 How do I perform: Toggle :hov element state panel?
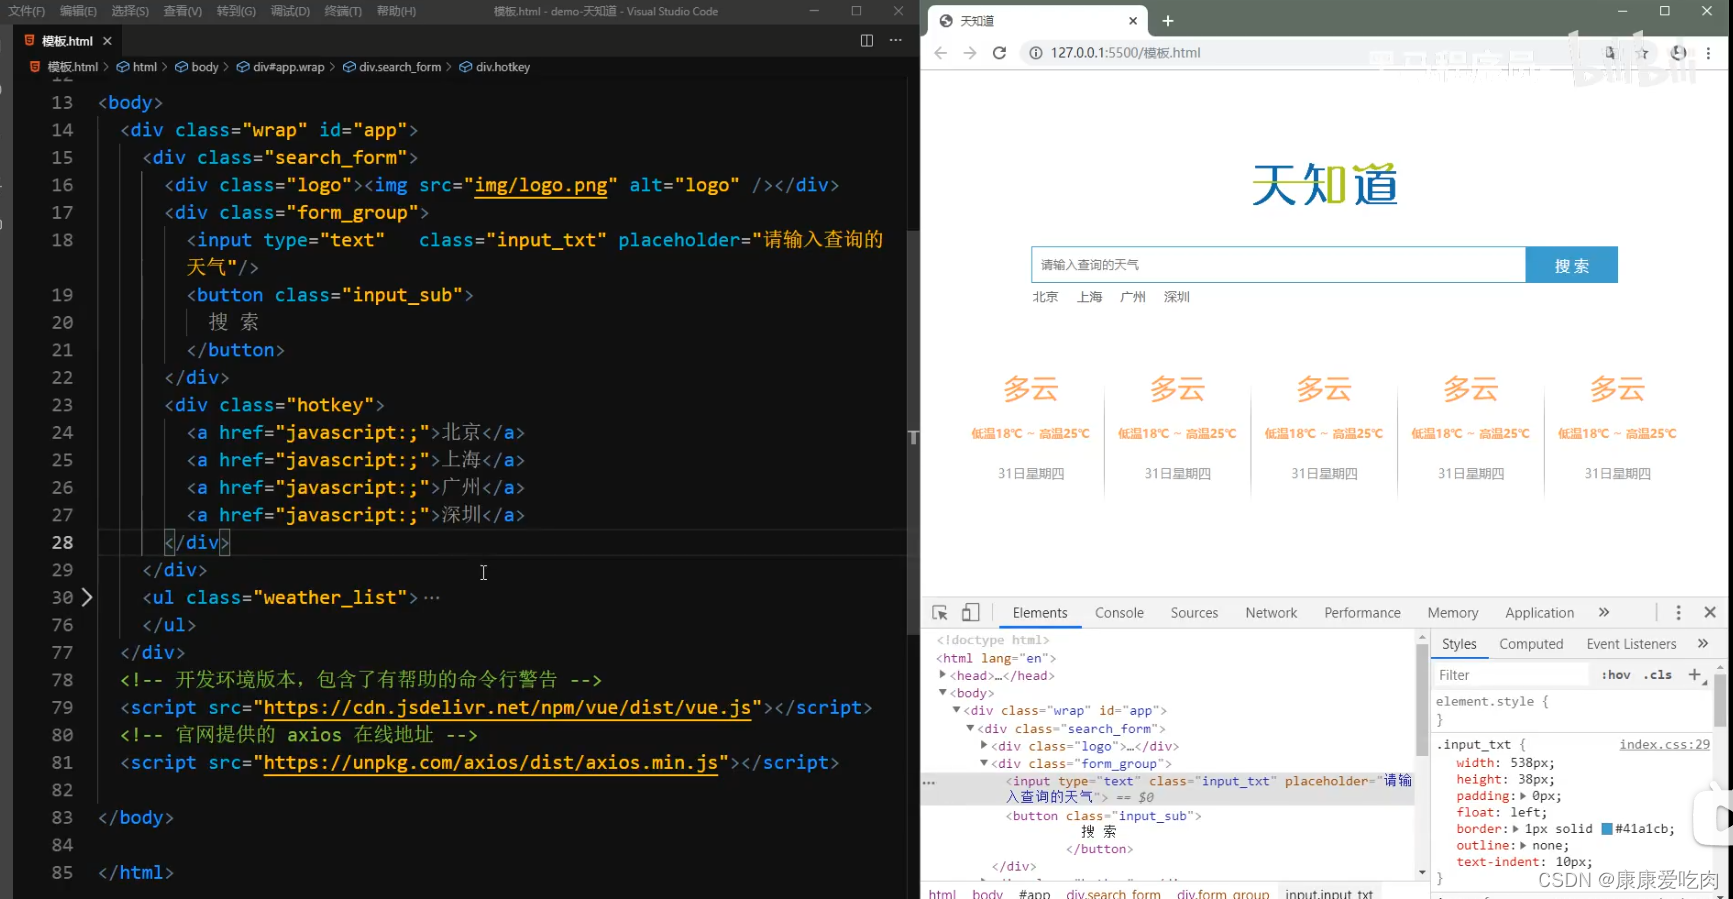(1616, 675)
